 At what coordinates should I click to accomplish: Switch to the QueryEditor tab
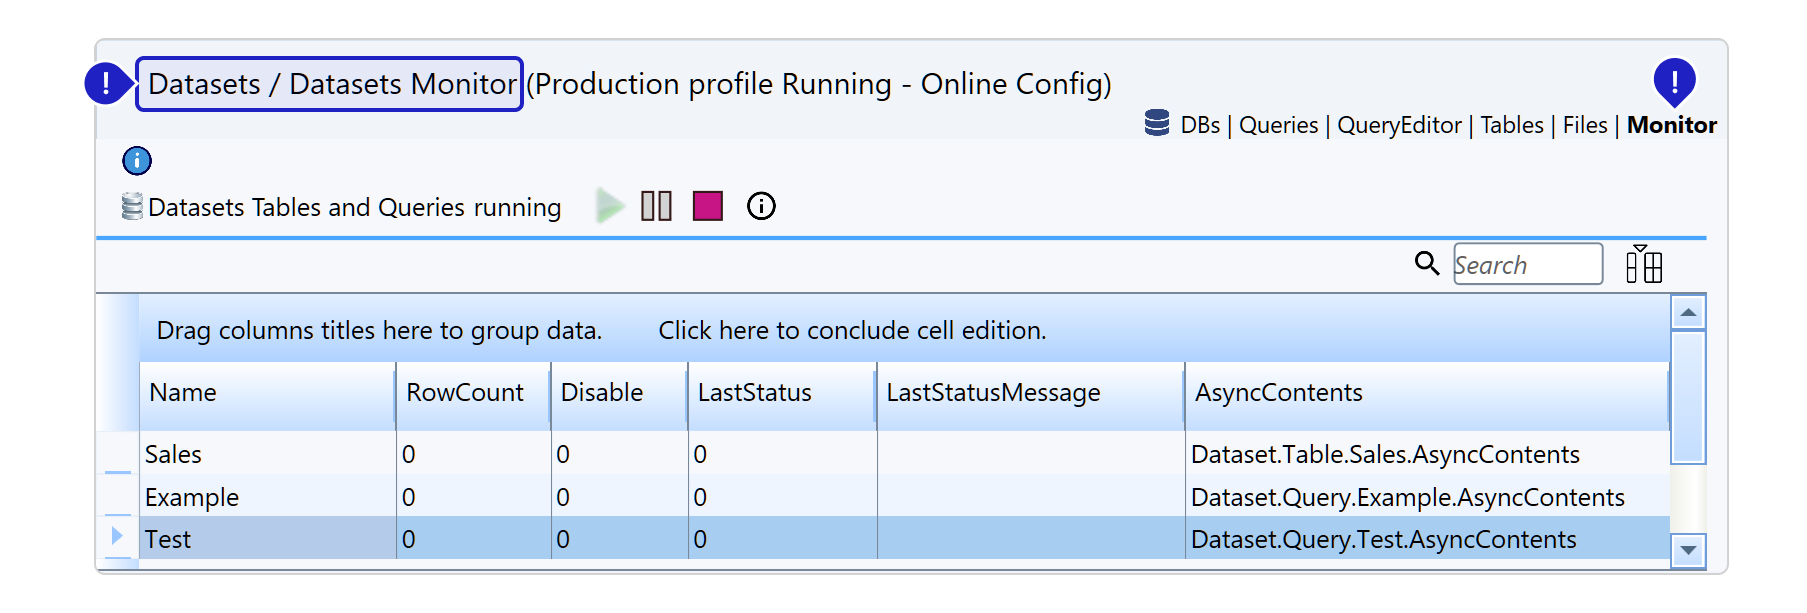point(1399,125)
